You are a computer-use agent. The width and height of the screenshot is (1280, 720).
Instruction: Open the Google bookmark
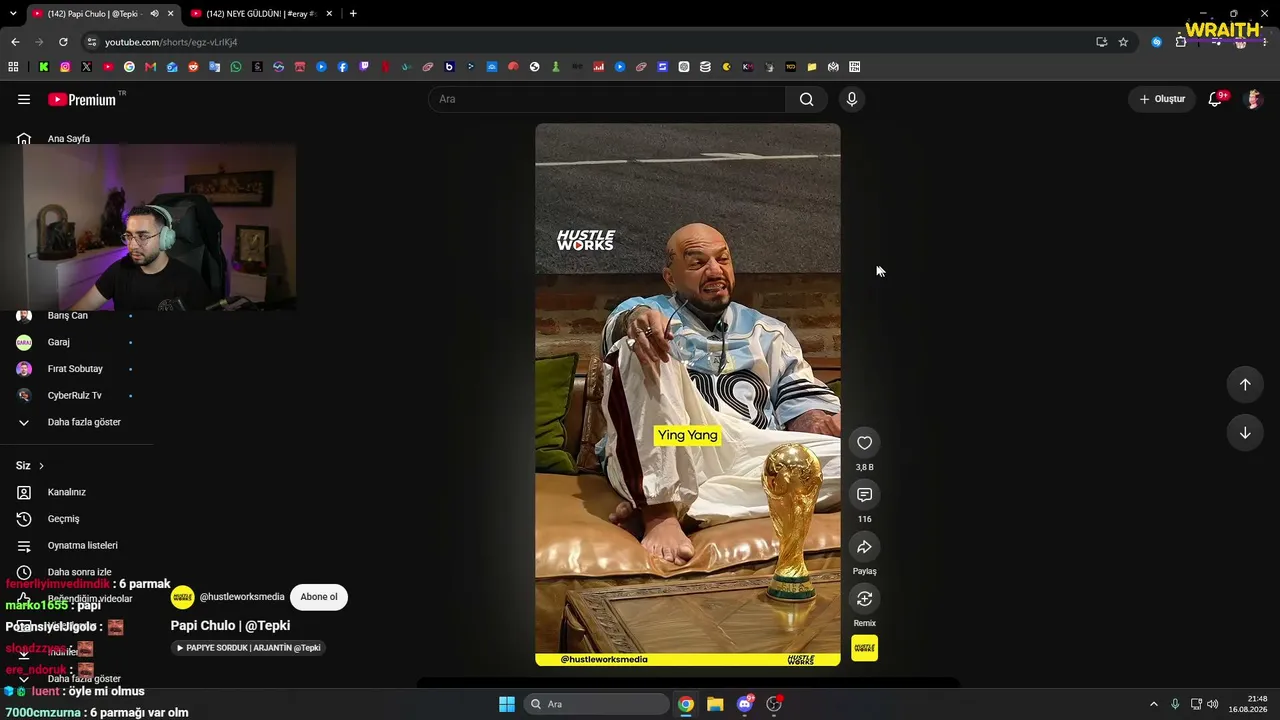point(129,67)
